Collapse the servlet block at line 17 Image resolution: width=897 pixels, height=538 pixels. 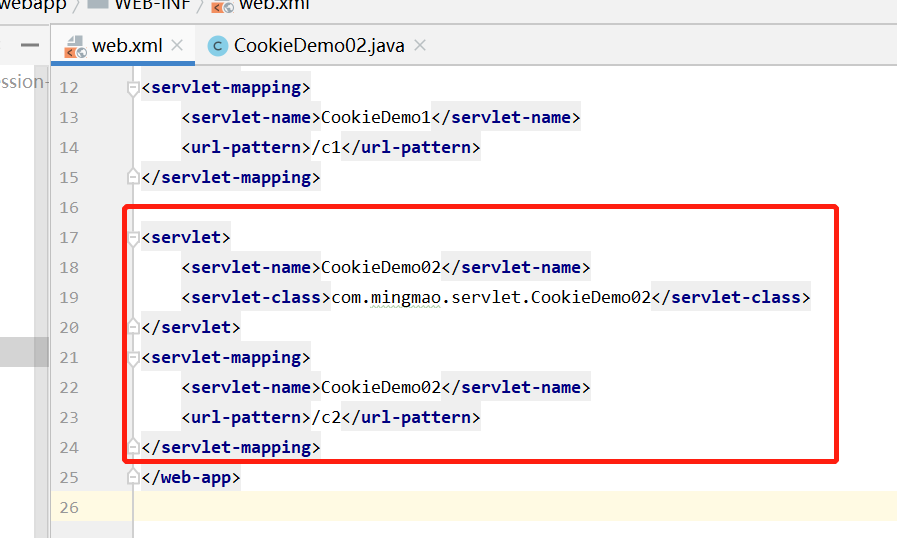pyautogui.click(x=133, y=239)
